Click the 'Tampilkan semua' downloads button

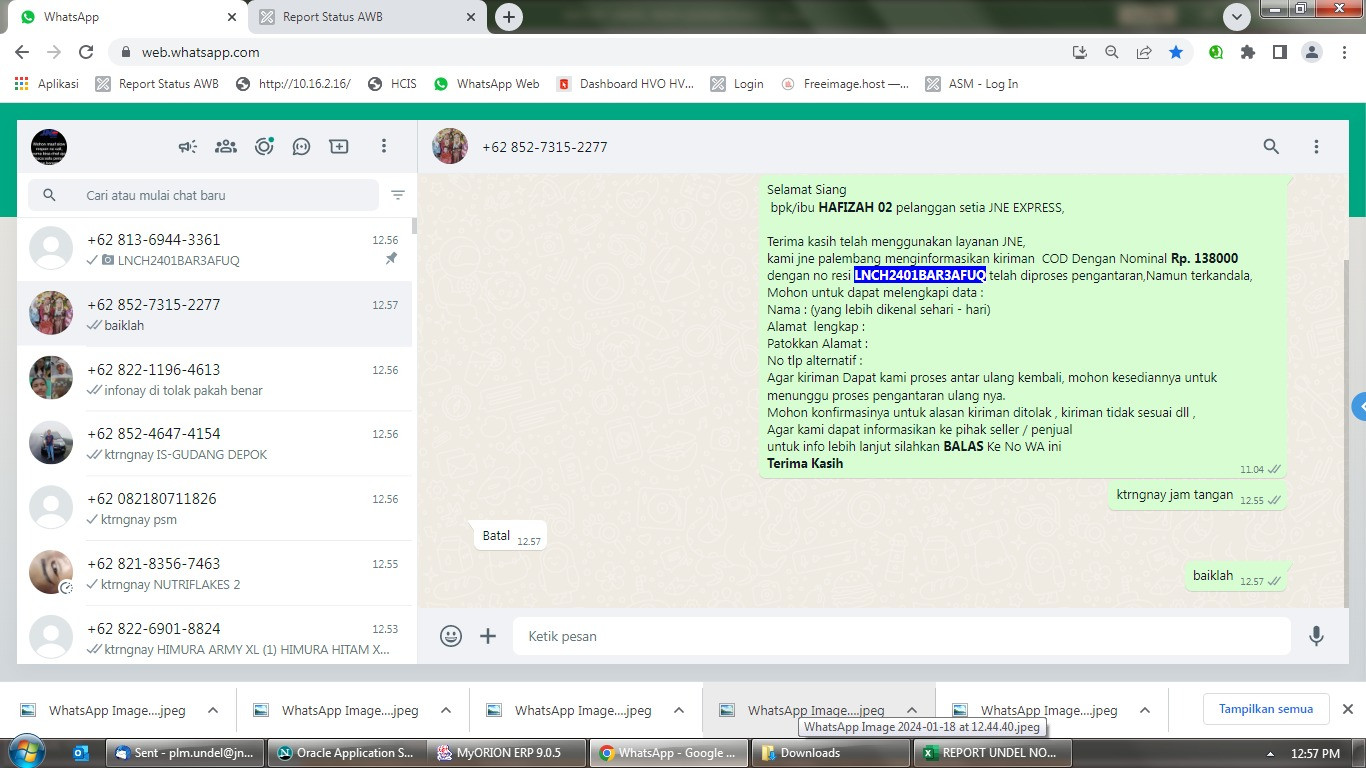click(1265, 709)
